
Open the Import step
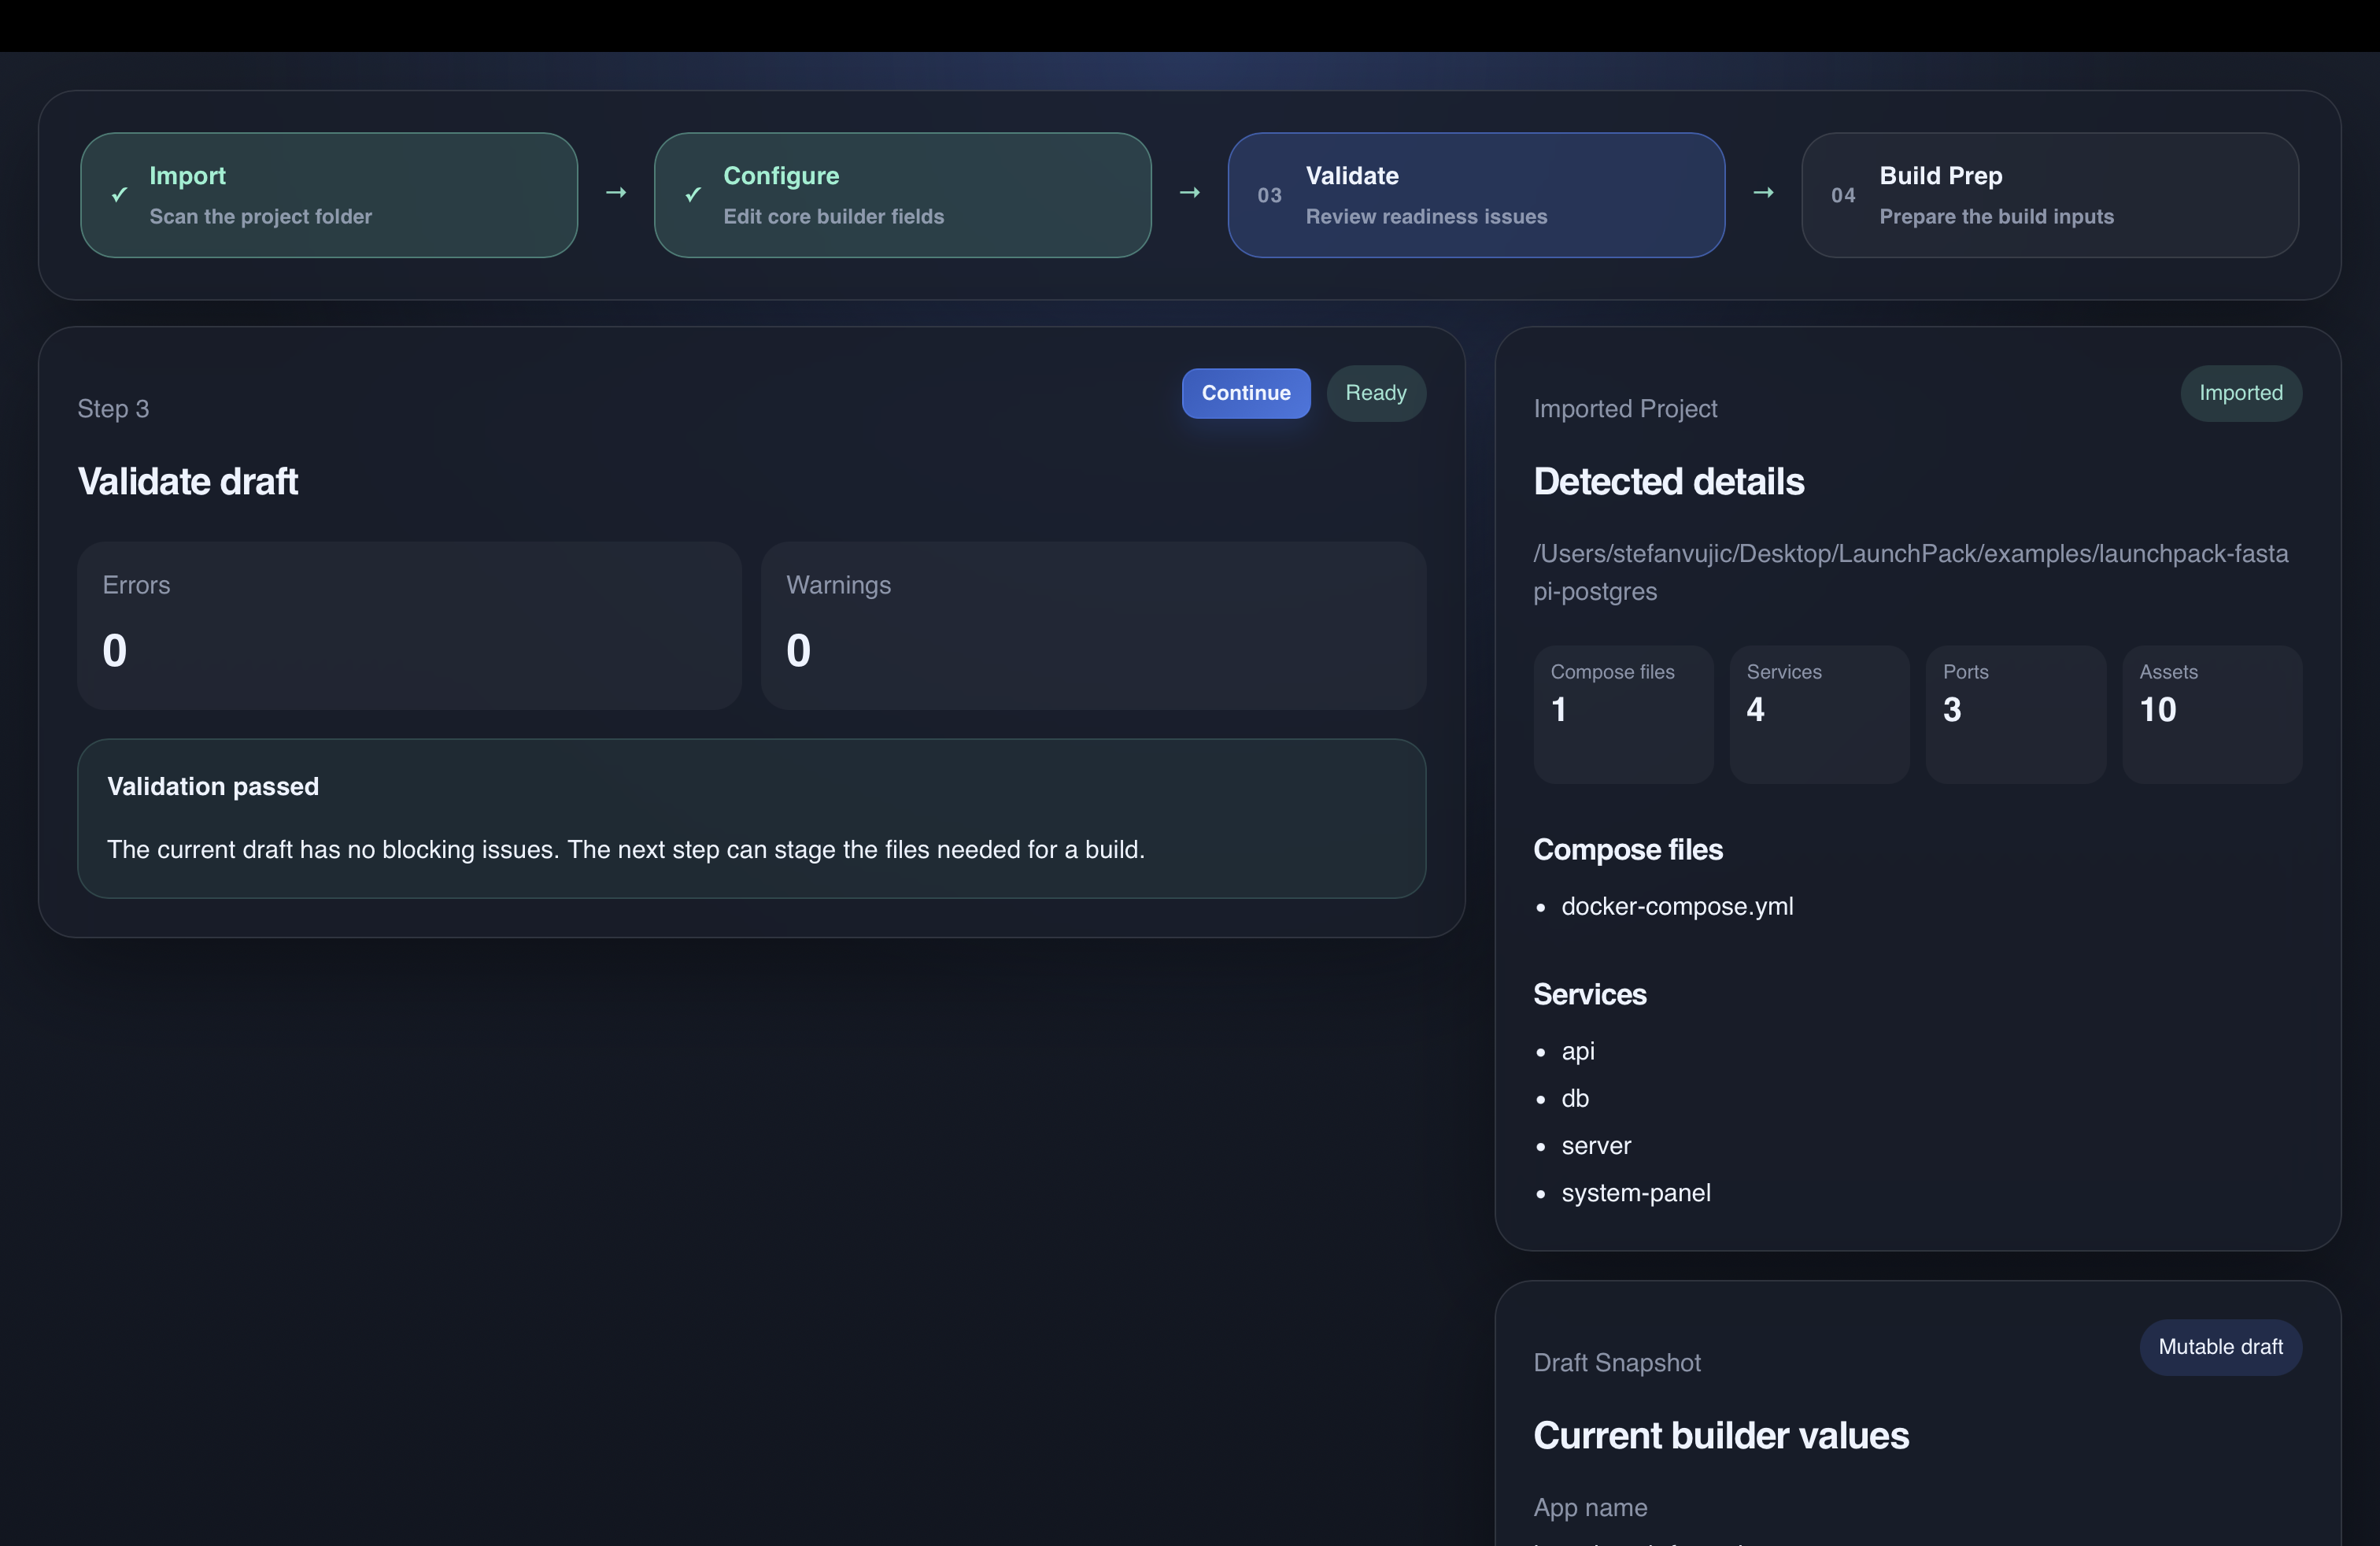click(329, 195)
